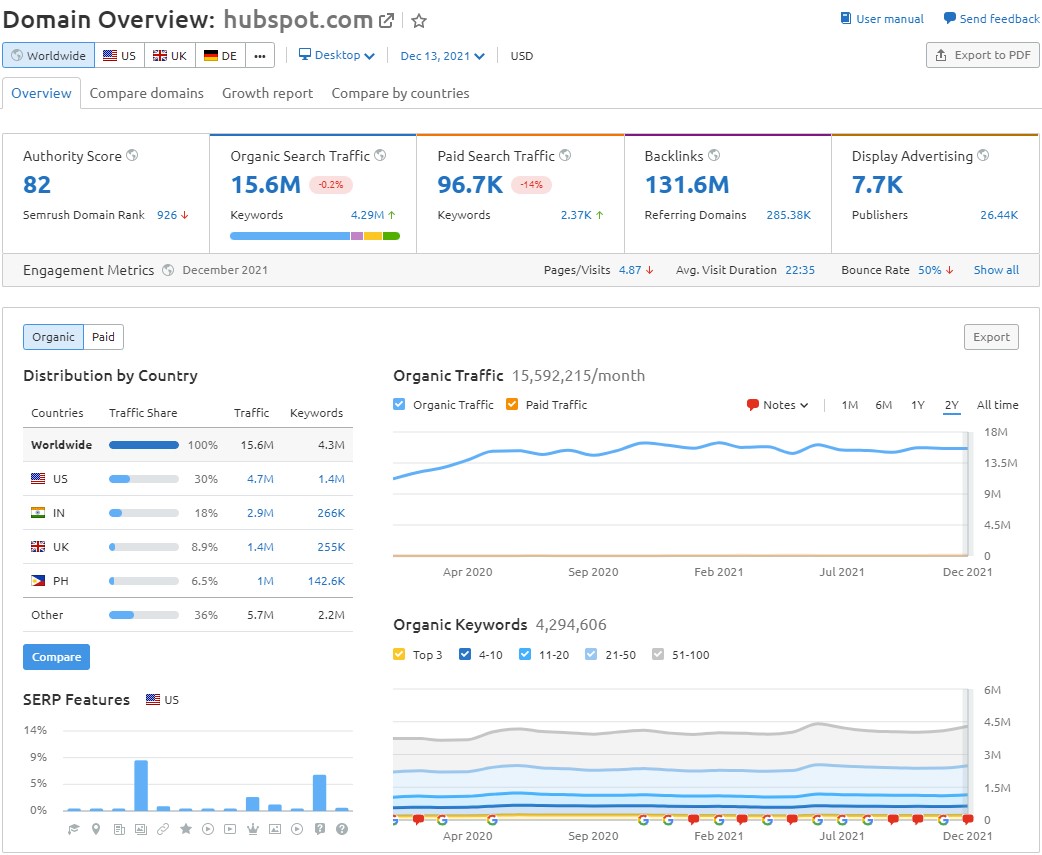Click the globe icon beside Engagement Metrics
1042x855 pixels.
point(168,270)
